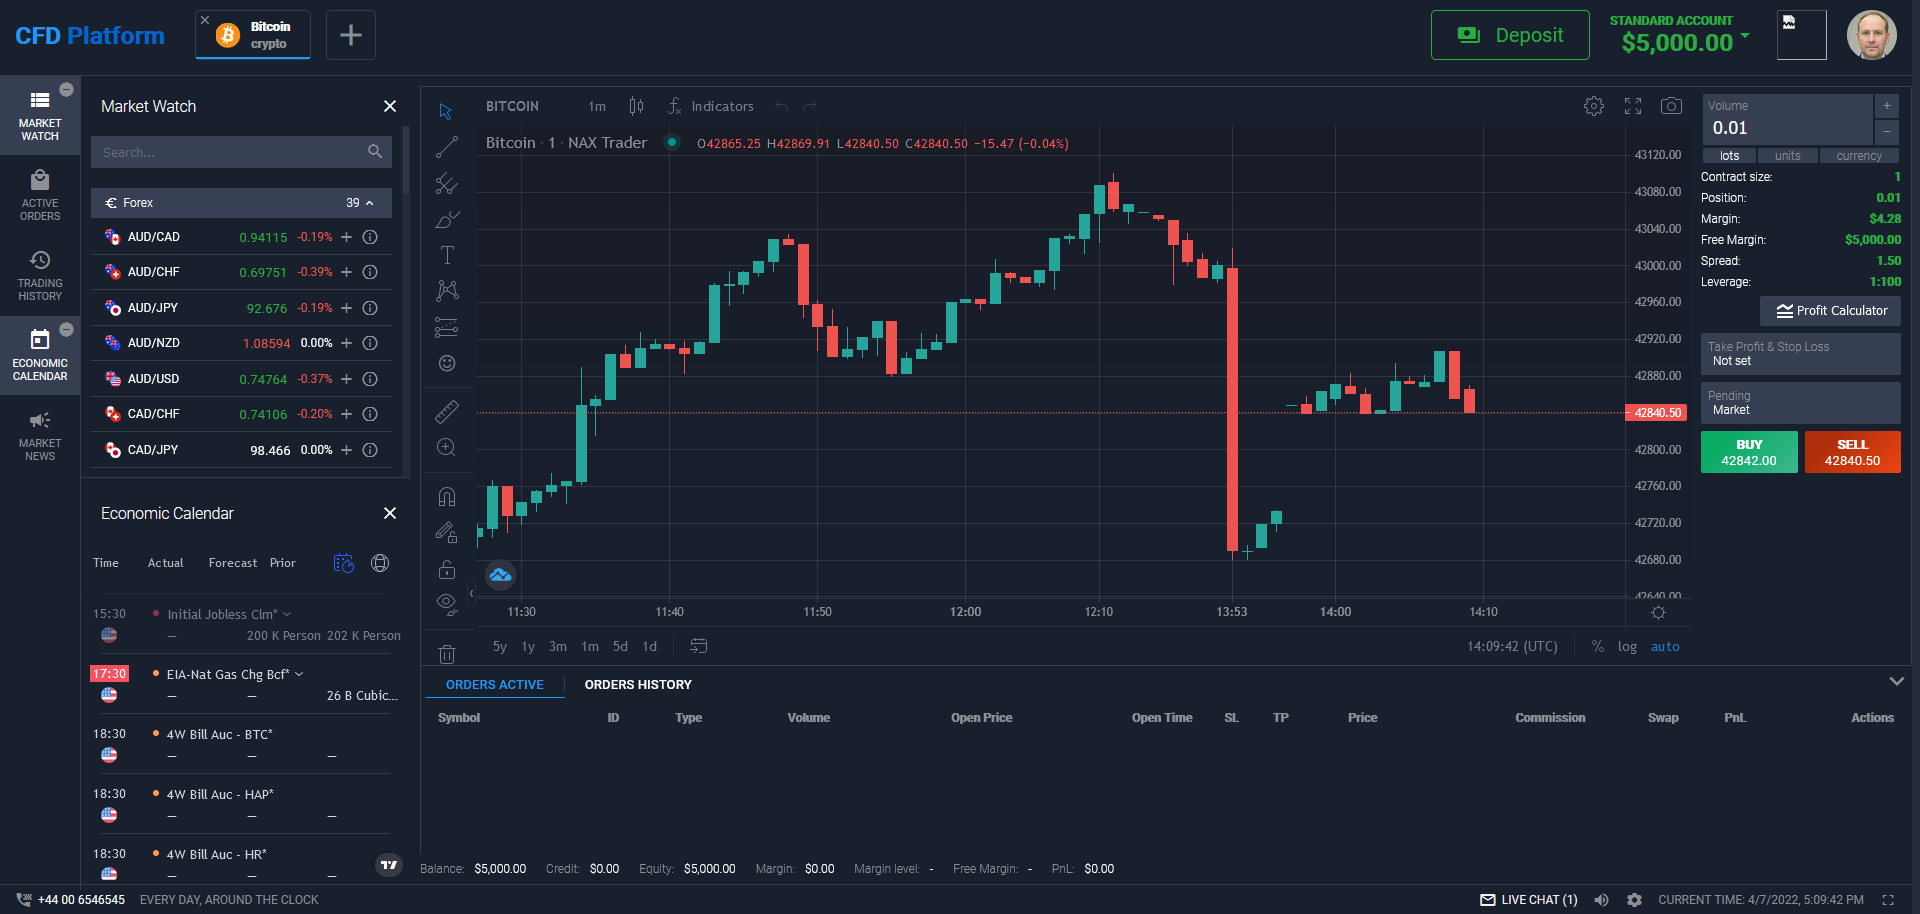Open the Profit Calculator
Screen dimensions: 1920x914
tap(1830, 311)
